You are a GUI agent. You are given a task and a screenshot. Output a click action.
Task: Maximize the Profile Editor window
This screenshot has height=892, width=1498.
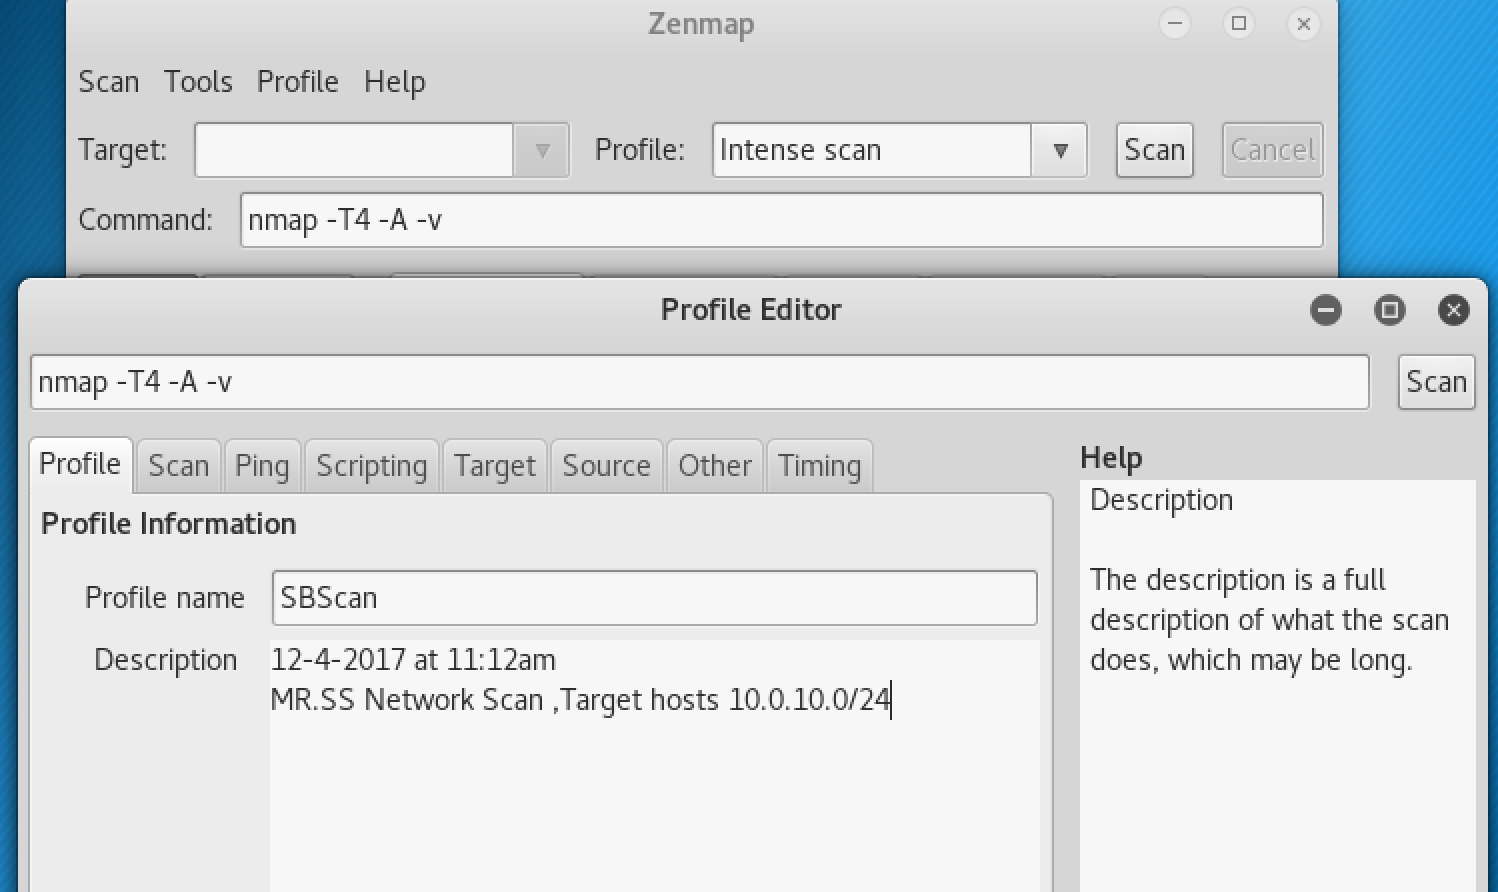tap(1389, 310)
